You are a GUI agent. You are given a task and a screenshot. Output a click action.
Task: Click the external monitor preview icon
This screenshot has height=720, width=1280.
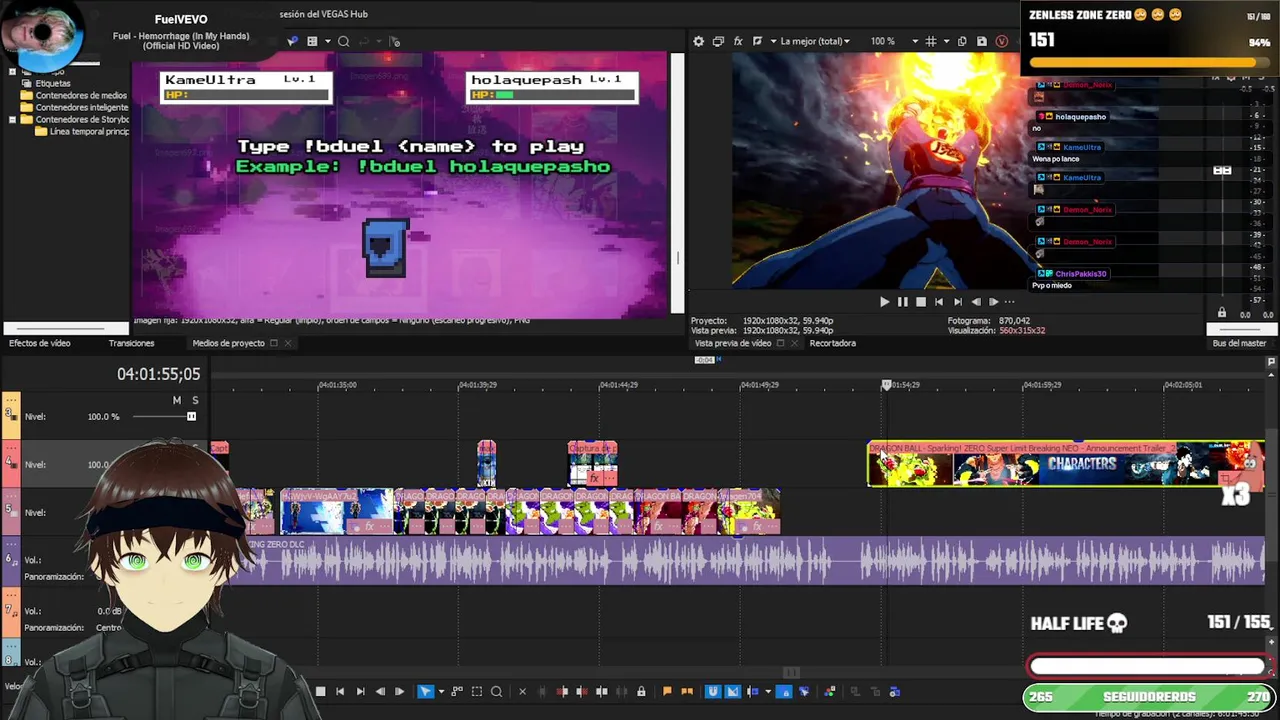click(x=718, y=41)
